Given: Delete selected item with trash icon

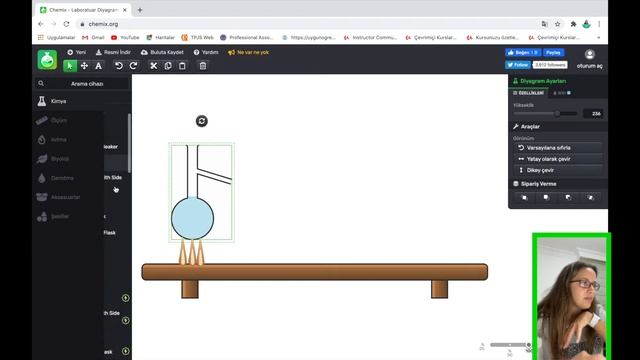Looking at the screenshot, I should (x=203, y=66).
